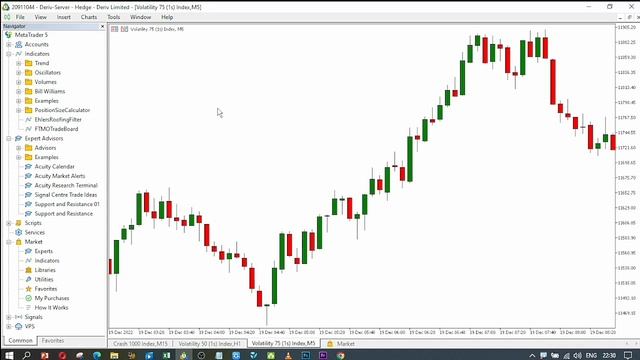Click the Market shopping bag icon in Navigator
This screenshot has width=640, height=360.
click(x=19, y=242)
